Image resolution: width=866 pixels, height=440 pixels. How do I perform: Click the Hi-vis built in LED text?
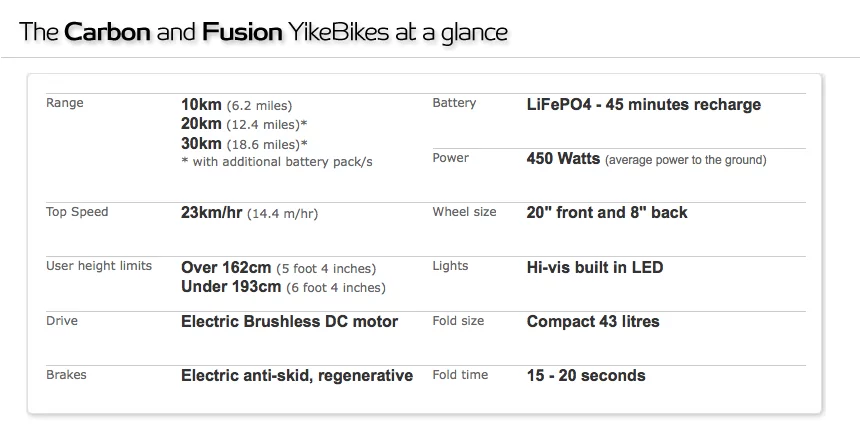(x=595, y=267)
